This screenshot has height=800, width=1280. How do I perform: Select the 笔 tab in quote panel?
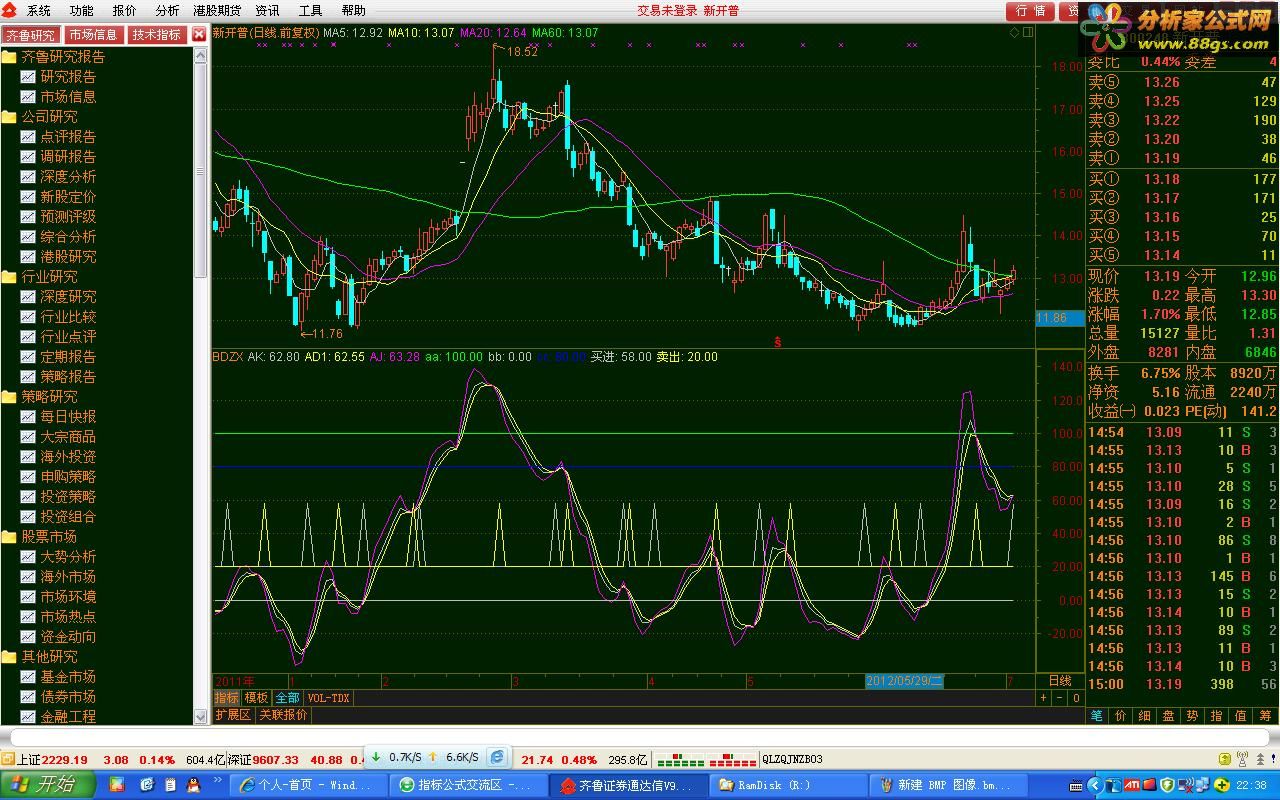point(1097,715)
